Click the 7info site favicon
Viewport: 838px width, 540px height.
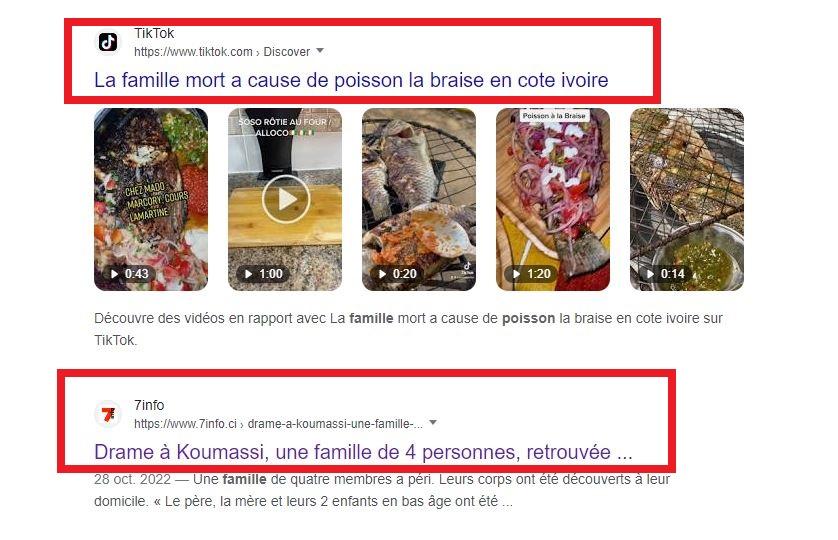108,414
